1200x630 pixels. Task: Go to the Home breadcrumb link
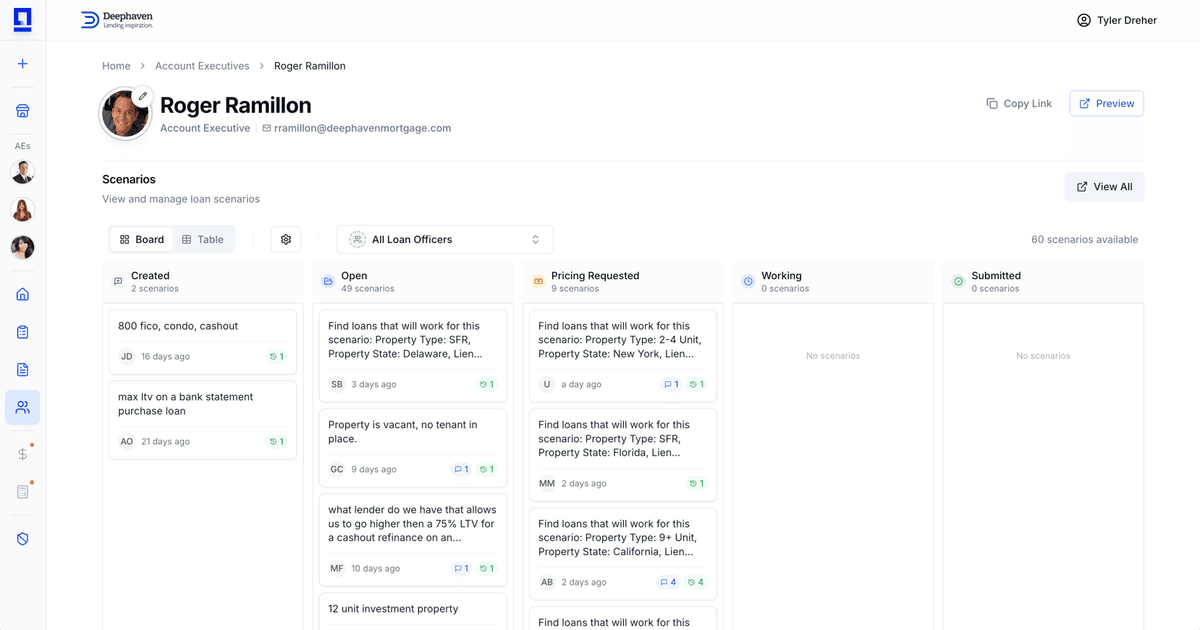(116, 66)
